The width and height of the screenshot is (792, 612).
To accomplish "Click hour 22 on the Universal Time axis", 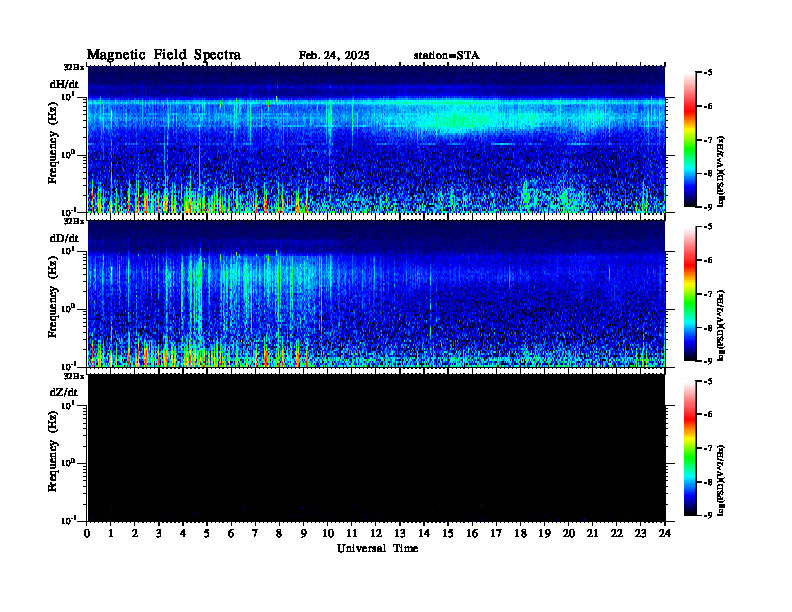I will pyautogui.click(x=617, y=533).
